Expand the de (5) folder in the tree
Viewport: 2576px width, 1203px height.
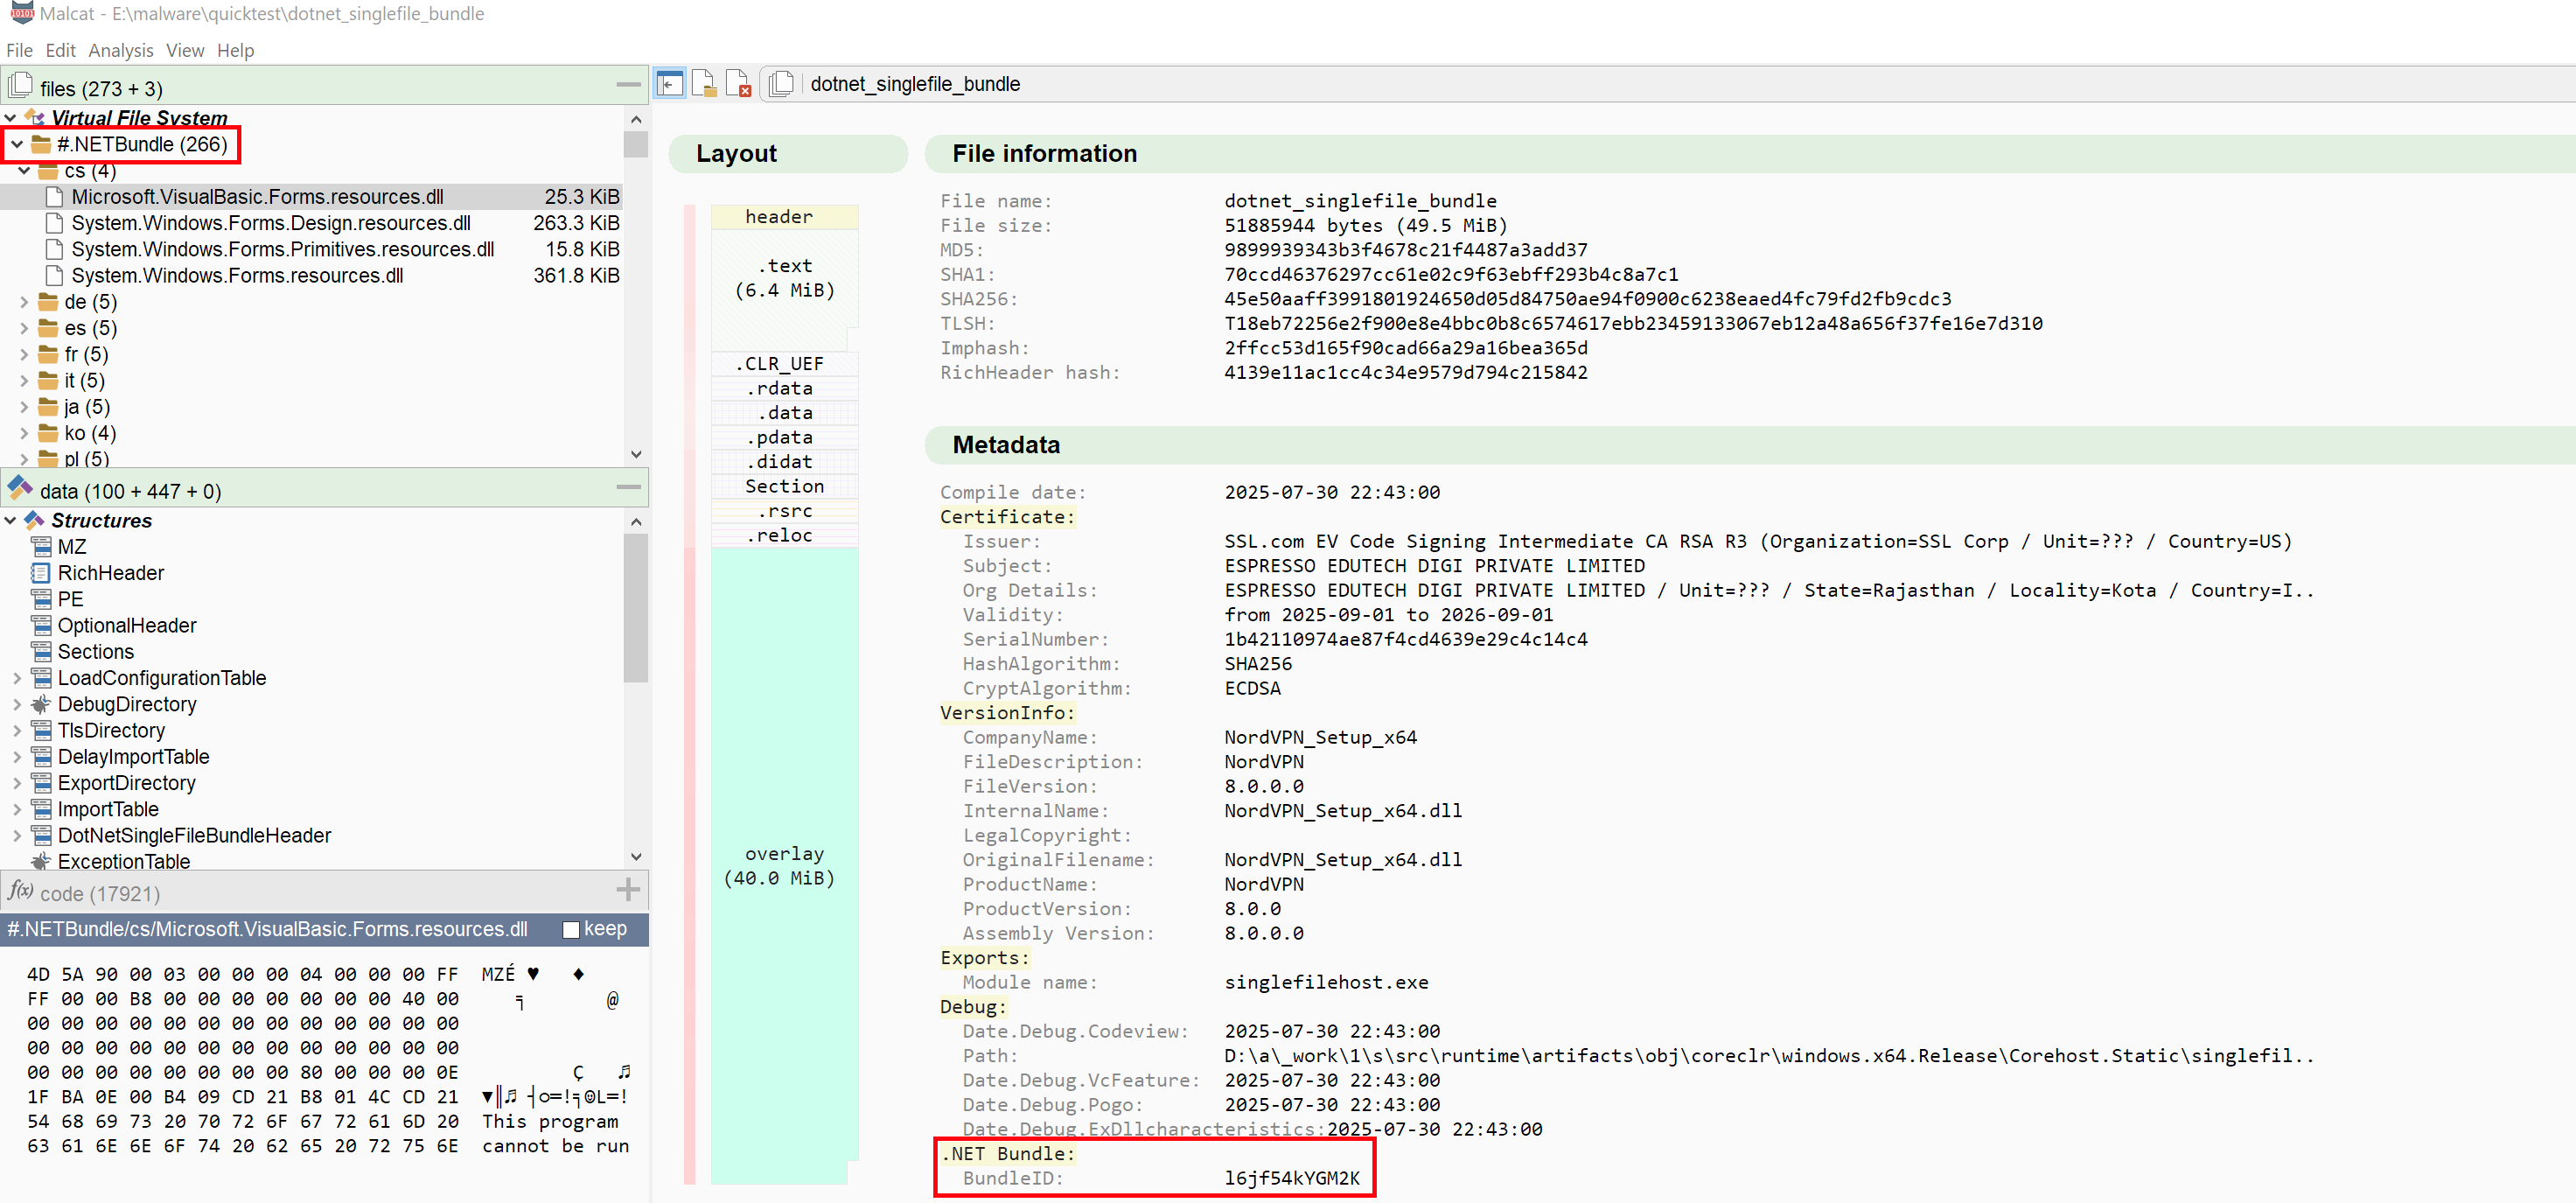point(23,302)
